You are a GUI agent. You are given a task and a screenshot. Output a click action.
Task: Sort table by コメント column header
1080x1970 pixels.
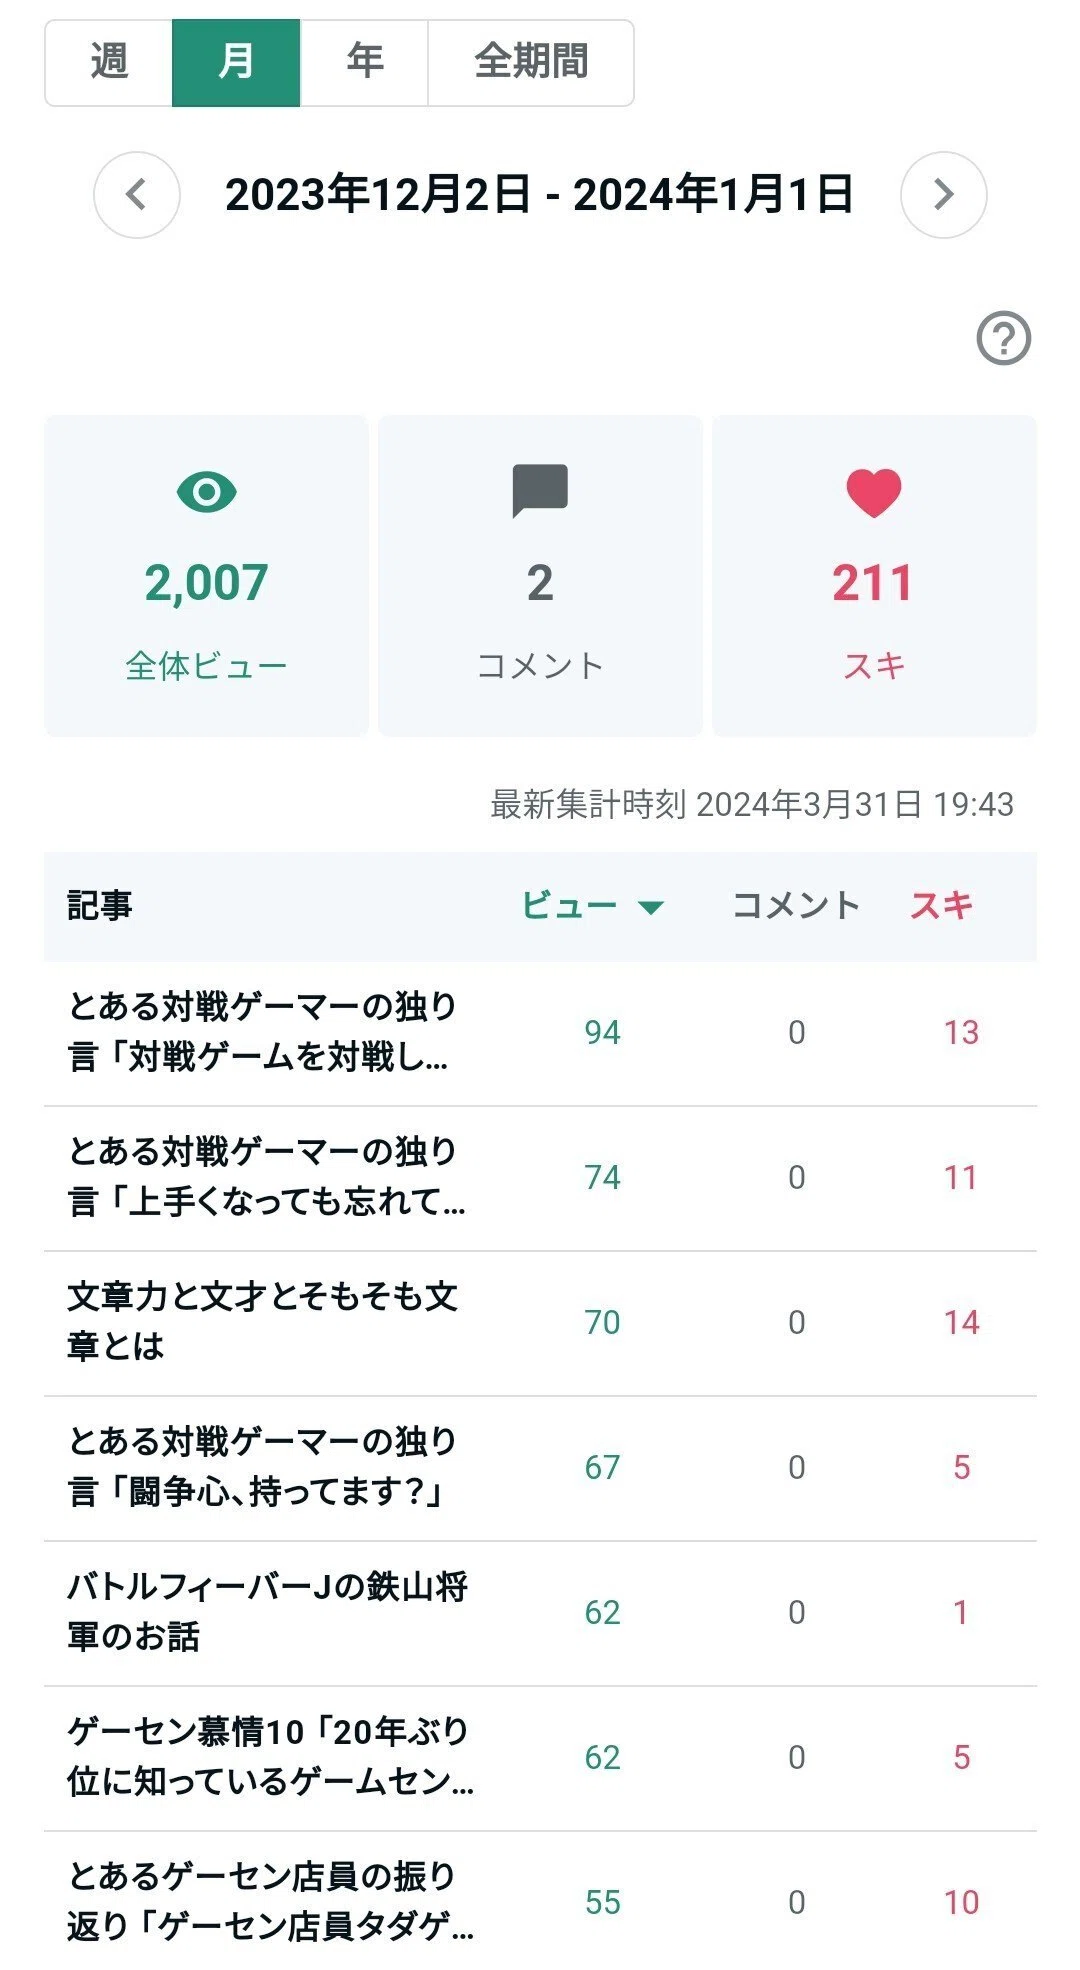tap(796, 906)
